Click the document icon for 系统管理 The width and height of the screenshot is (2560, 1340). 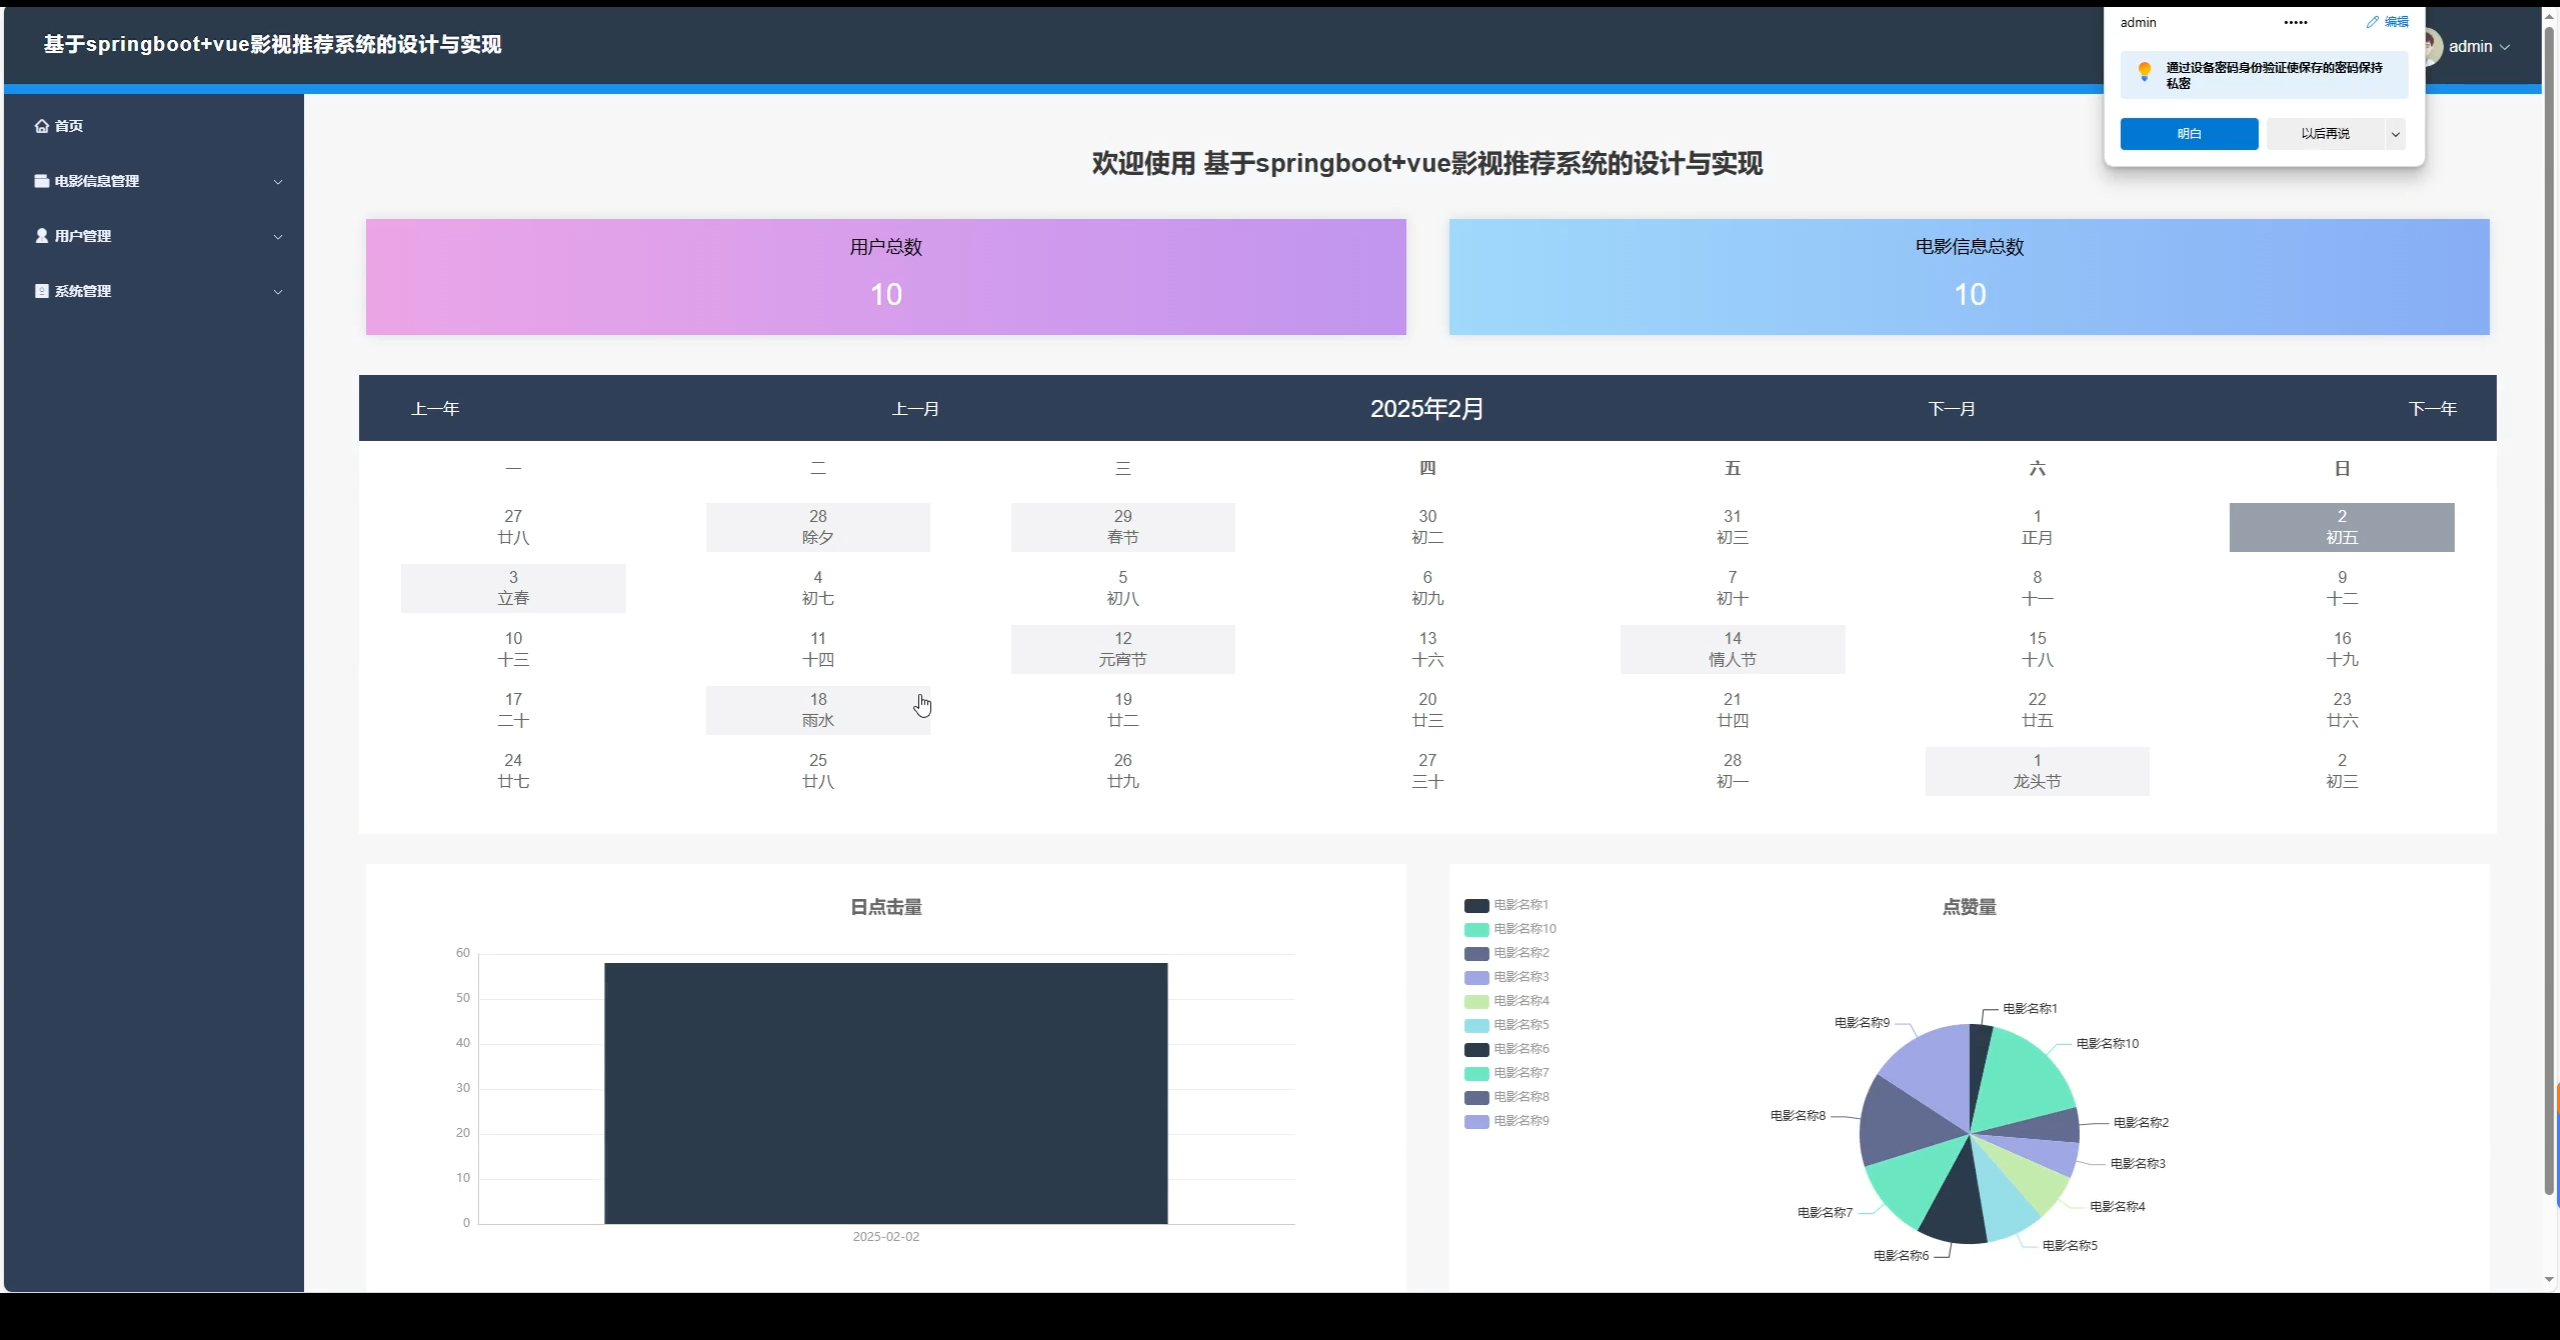[41, 291]
